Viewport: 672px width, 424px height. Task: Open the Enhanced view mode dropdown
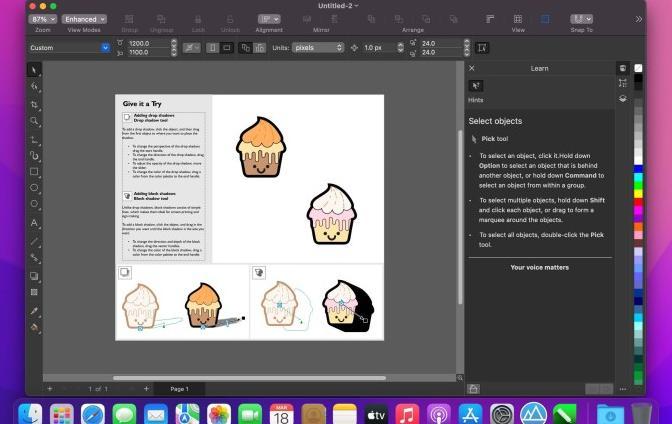coord(84,19)
